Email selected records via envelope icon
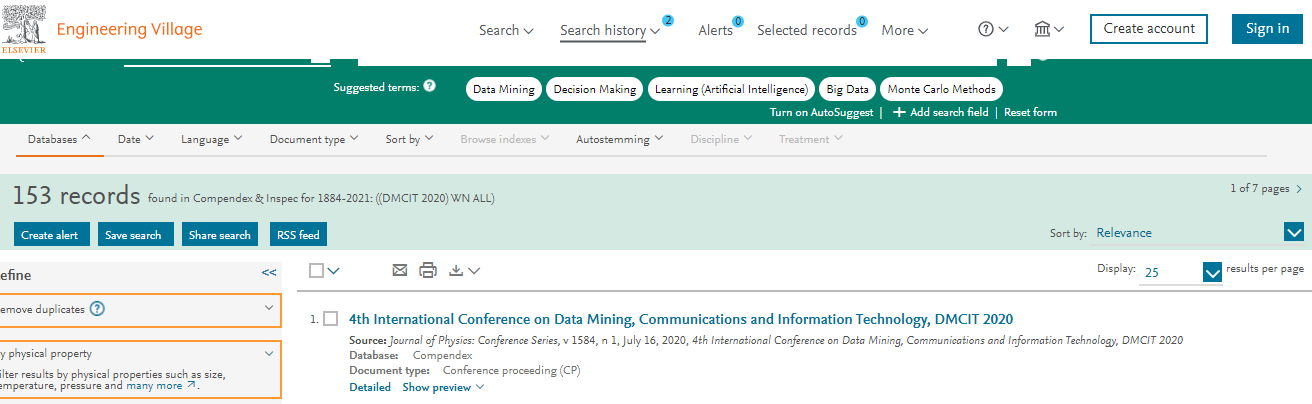Viewport: 1312px width, 404px height. click(400, 270)
